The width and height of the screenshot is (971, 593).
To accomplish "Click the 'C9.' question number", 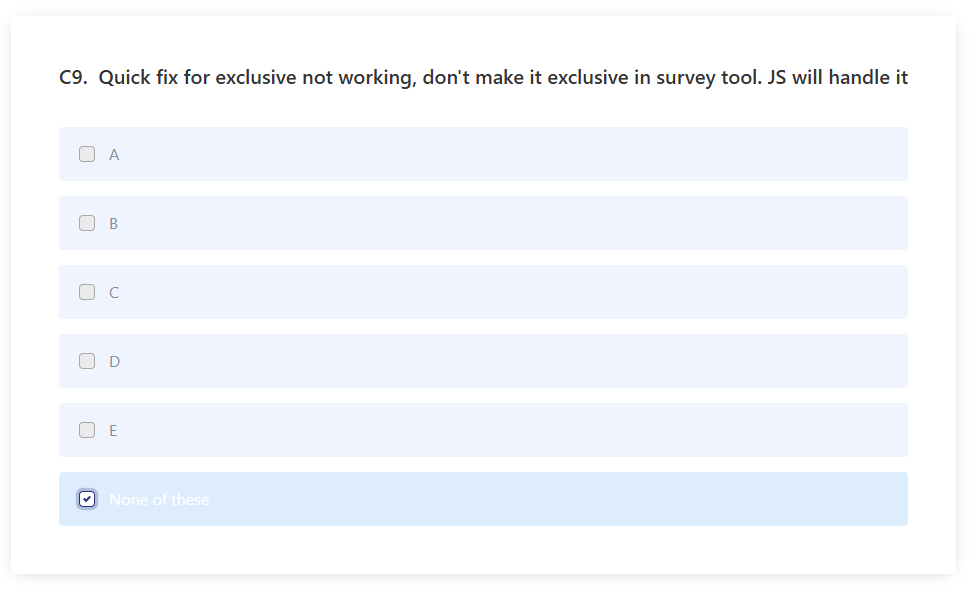I will (73, 77).
